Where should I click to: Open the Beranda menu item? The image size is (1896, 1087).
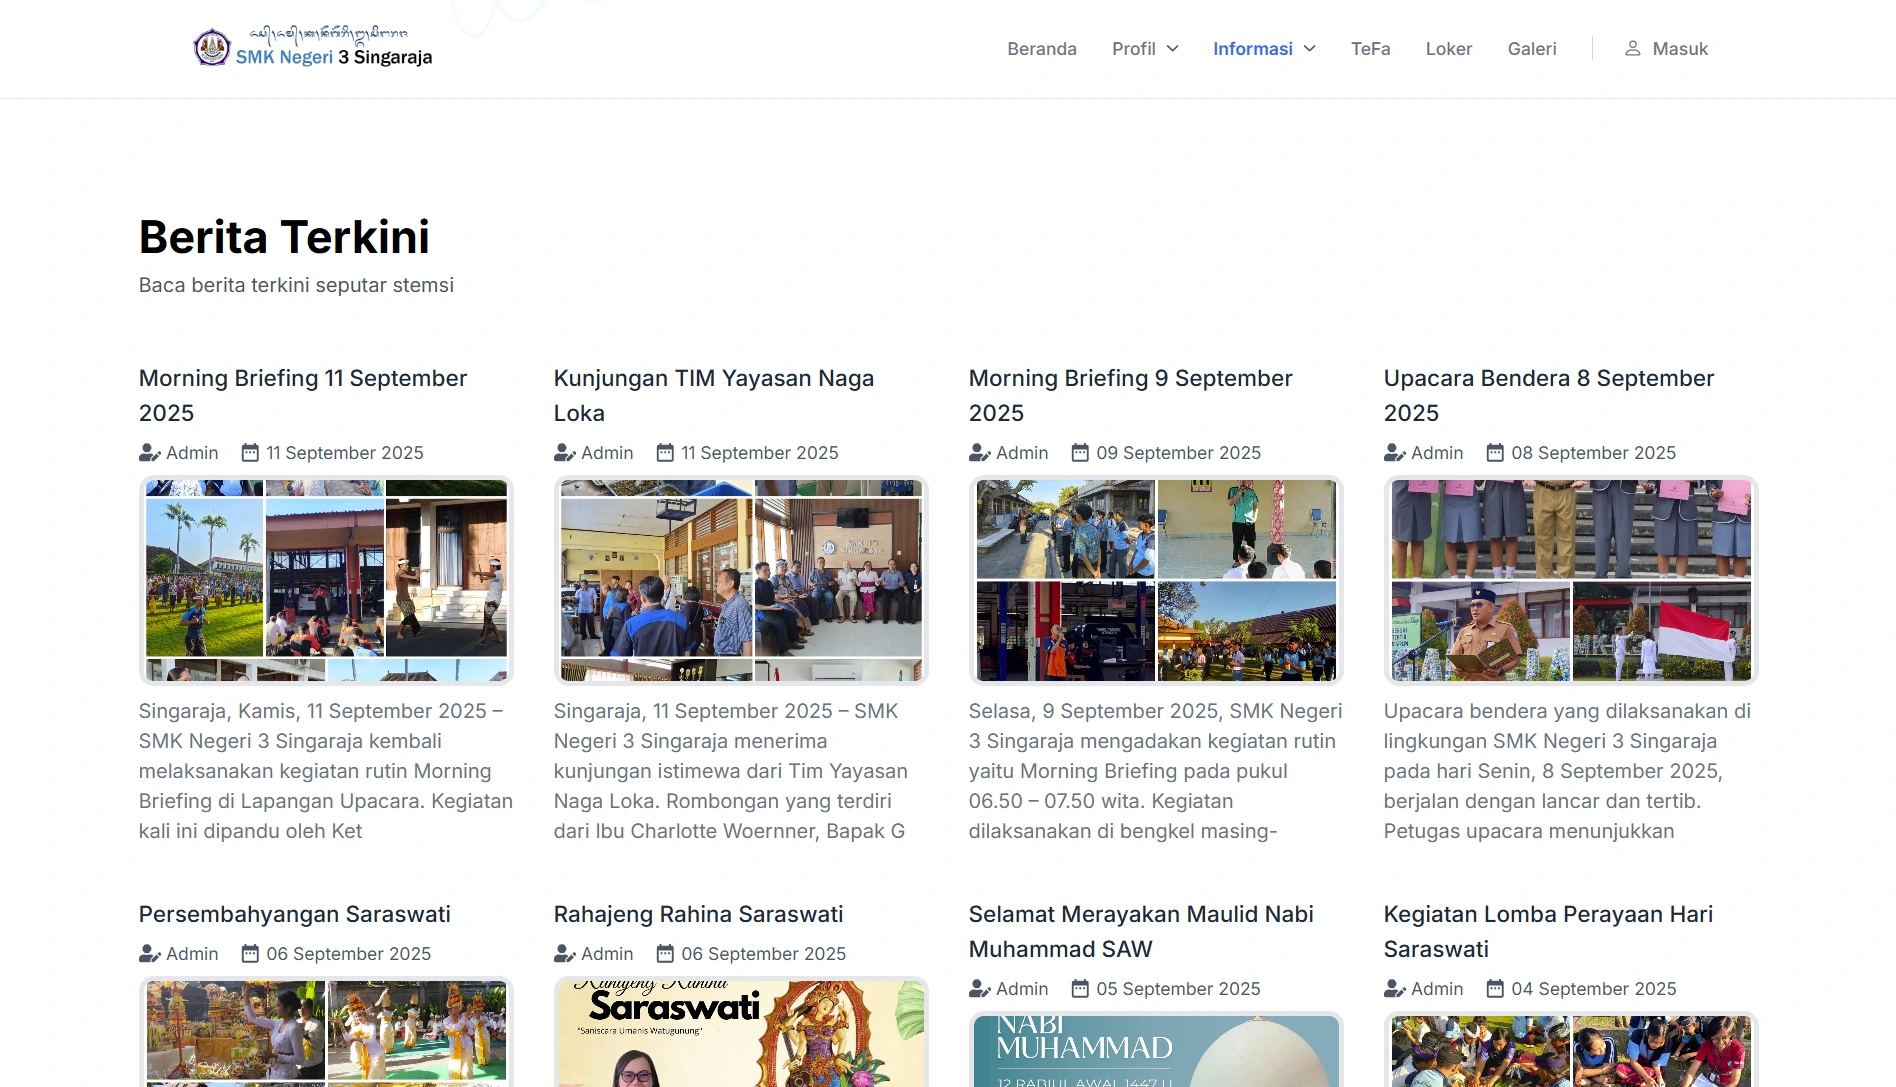click(1042, 48)
